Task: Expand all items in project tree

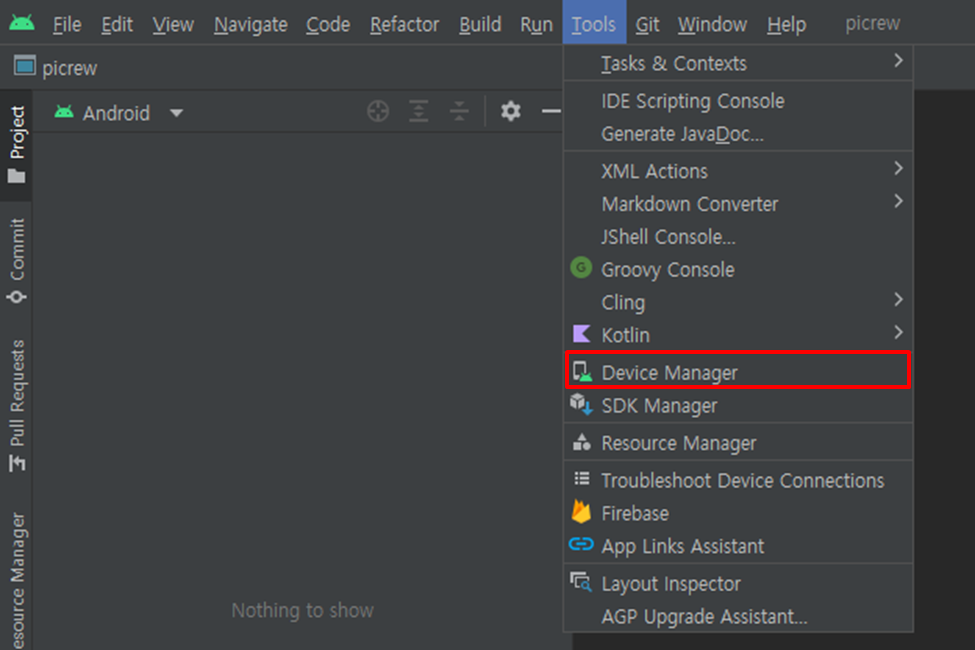Action: (x=418, y=111)
